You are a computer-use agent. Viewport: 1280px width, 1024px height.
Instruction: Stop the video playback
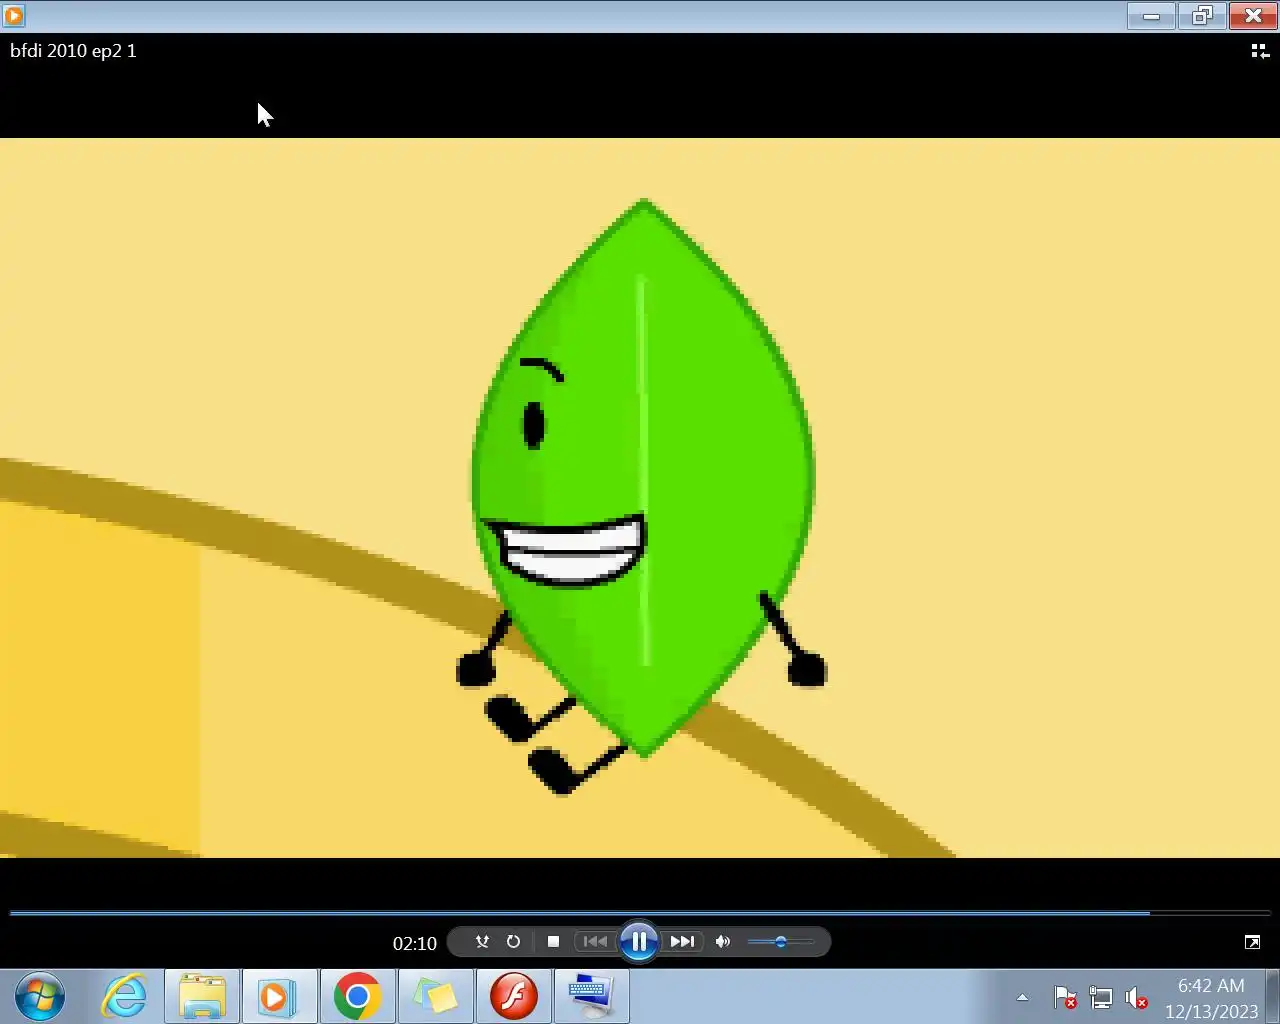pos(553,942)
